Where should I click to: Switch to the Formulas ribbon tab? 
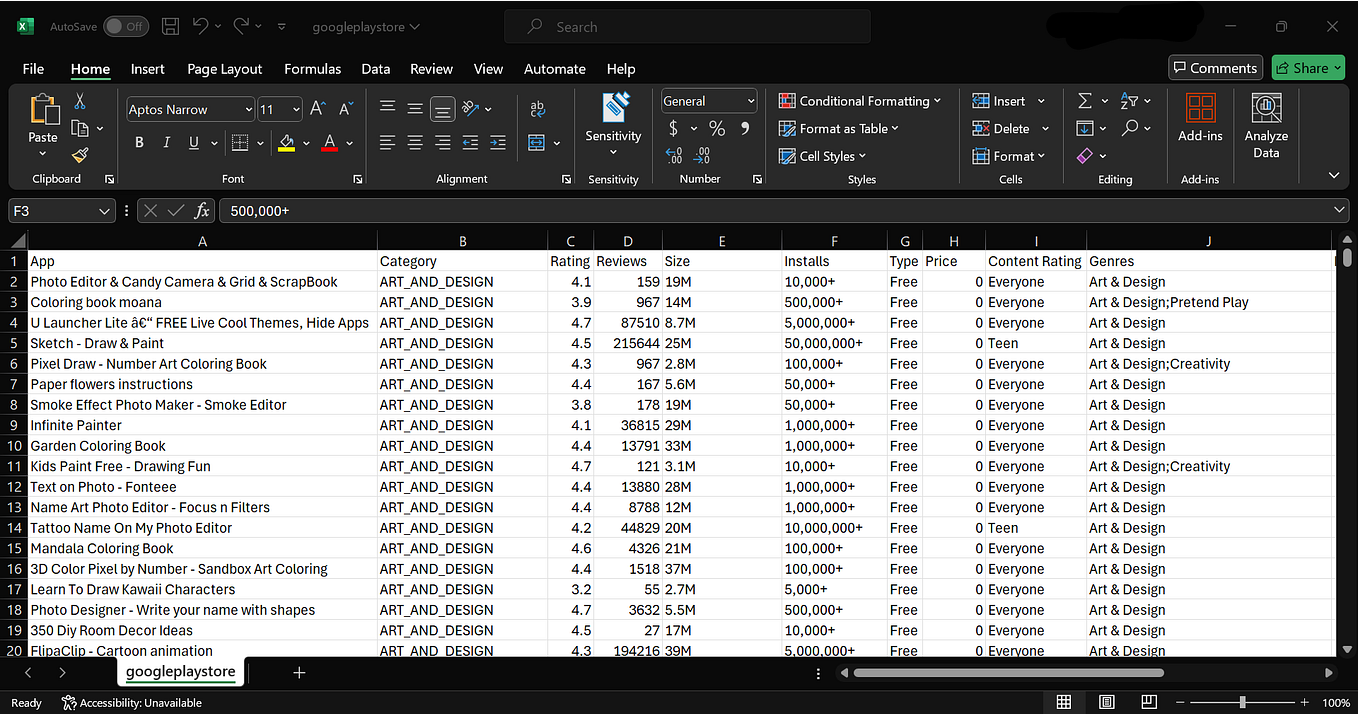pos(312,69)
